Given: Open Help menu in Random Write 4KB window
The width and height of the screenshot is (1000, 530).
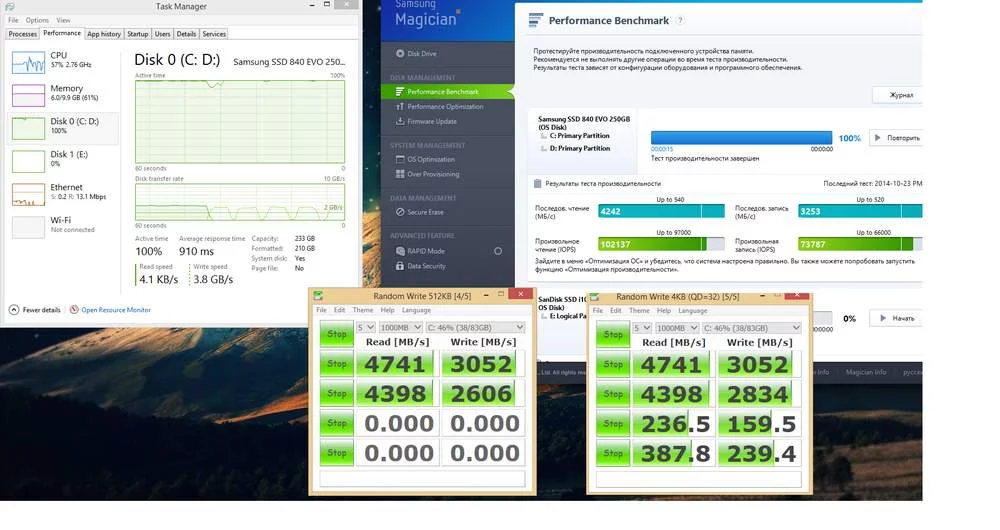Looking at the screenshot, I should [x=664, y=311].
